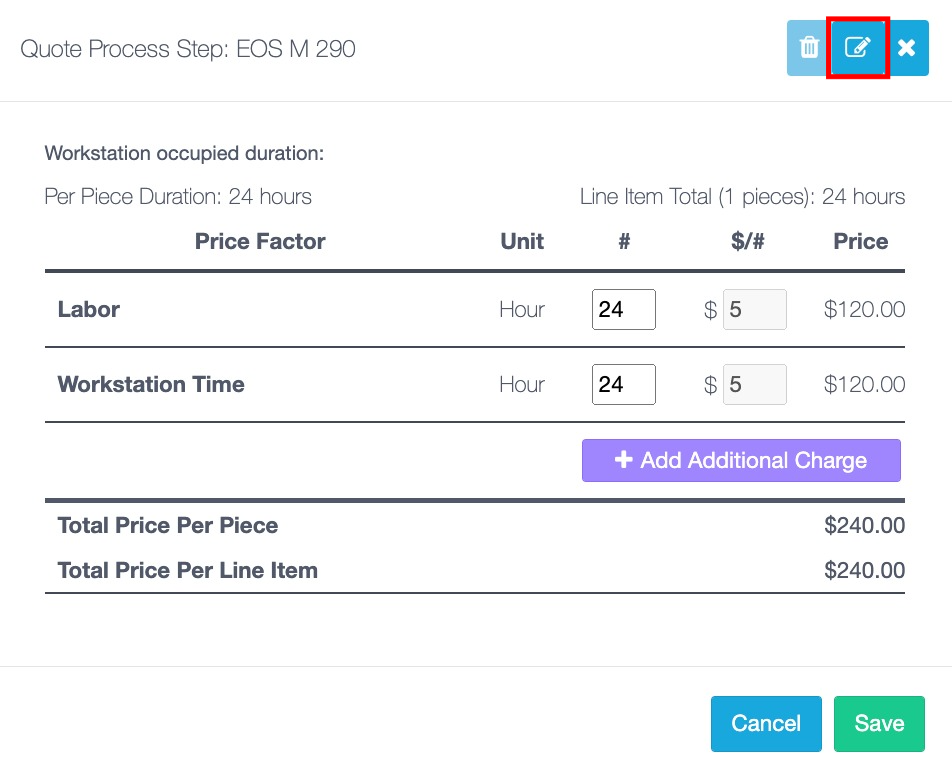Click the Total Price Per Line Item label
952x777 pixels.
[x=188, y=571]
